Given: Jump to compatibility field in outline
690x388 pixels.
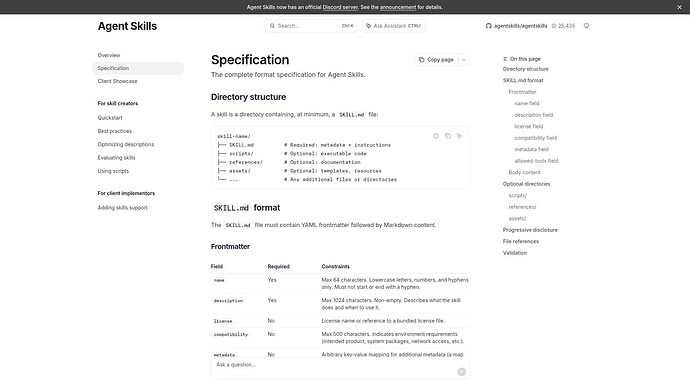Looking at the screenshot, I should (x=536, y=138).
